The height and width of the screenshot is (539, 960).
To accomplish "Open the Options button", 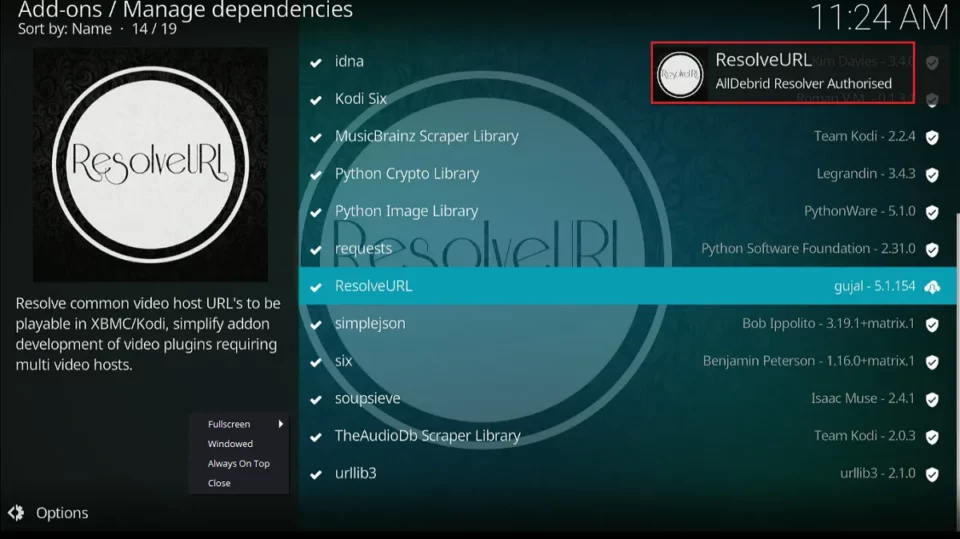I will click(48, 513).
